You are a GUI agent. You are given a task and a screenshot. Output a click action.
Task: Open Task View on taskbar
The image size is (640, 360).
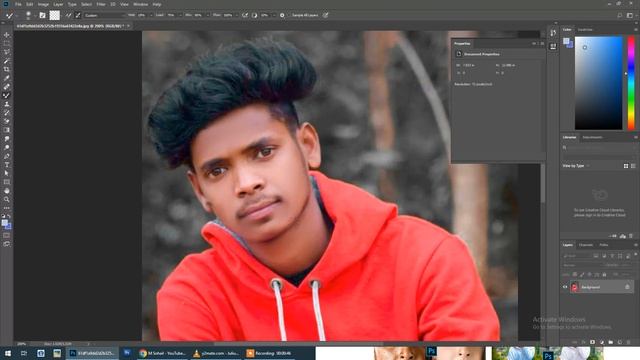click(x=24, y=353)
